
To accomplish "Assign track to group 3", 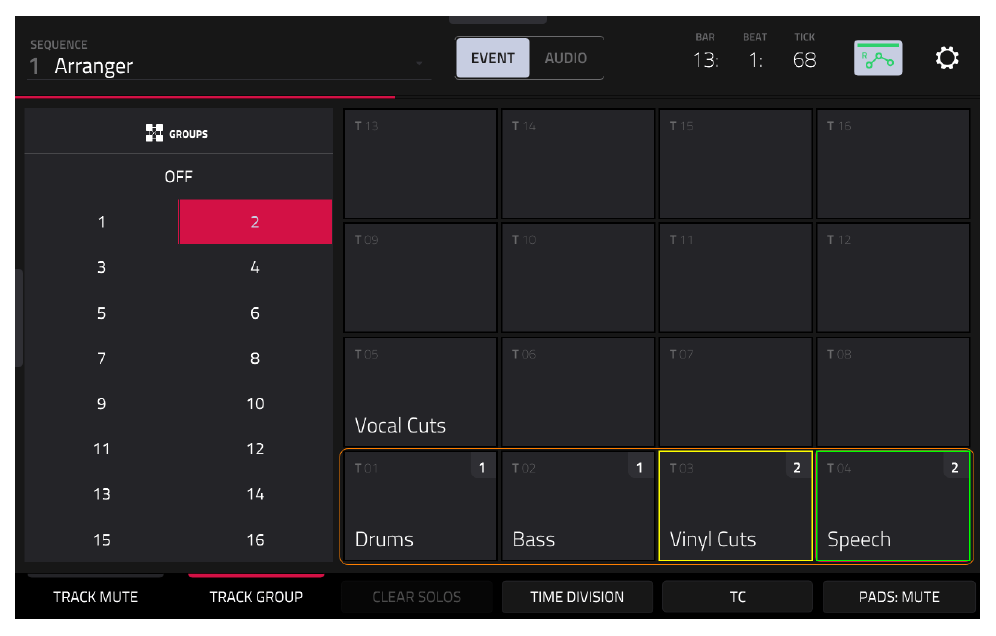I will pyautogui.click(x=102, y=267).
